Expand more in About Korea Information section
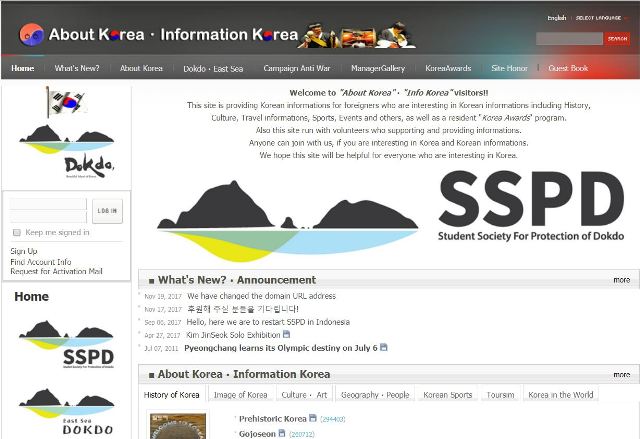Viewport: 640px width, 439px height. pyautogui.click(x=621, y=374)
